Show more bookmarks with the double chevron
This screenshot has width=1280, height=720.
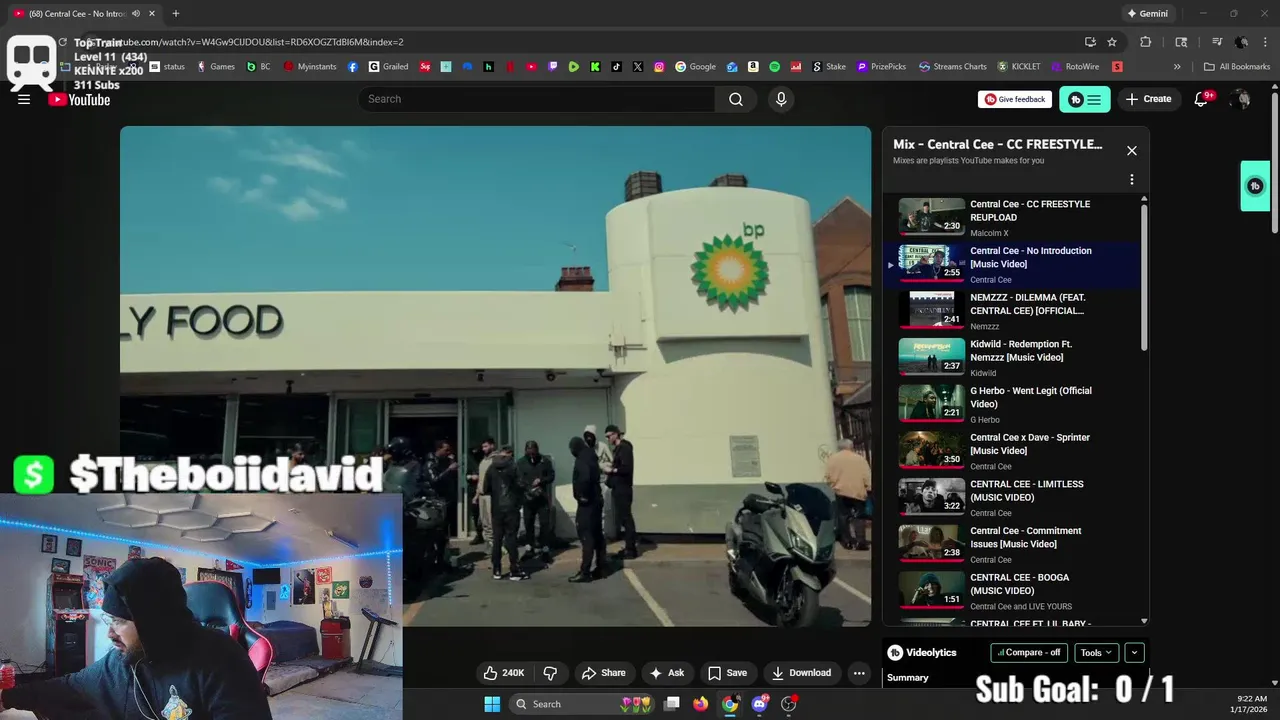click(1177, 67)
